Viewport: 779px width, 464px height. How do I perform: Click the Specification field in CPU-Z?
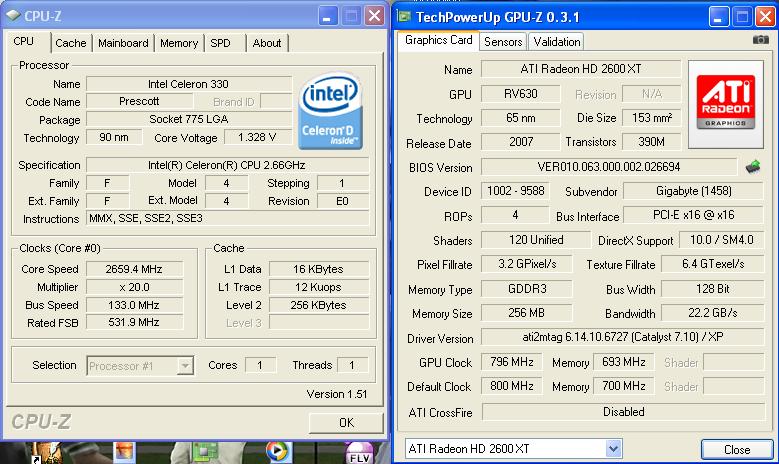[x=228, y=165]
